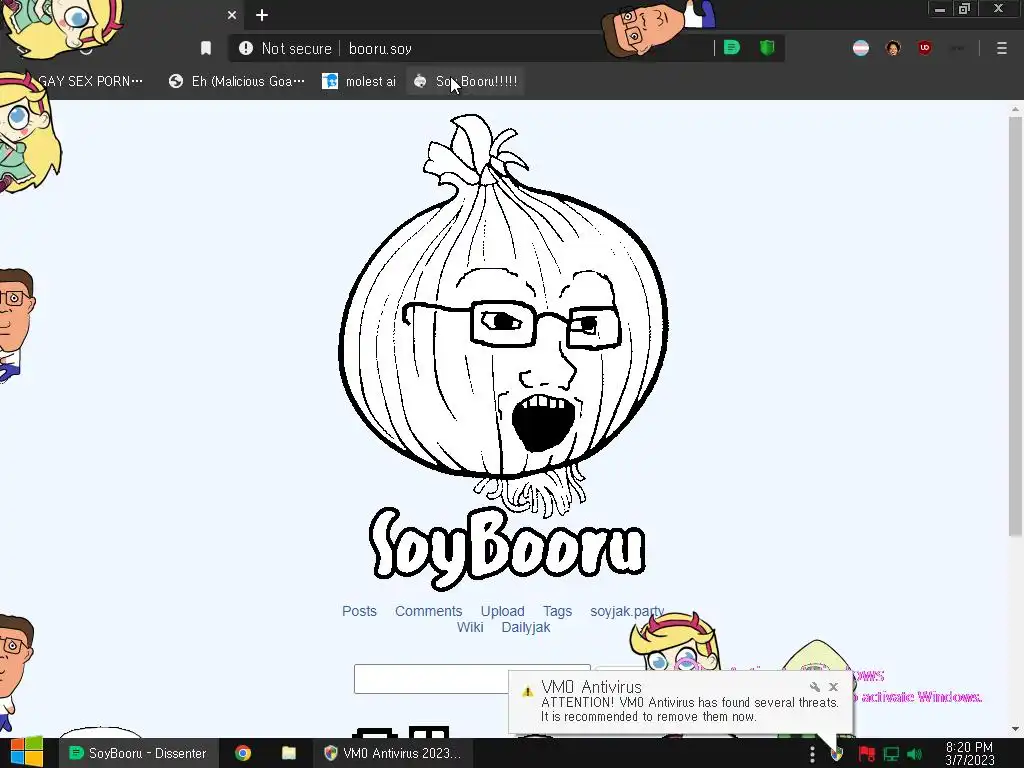Click the Upload link

502,611
